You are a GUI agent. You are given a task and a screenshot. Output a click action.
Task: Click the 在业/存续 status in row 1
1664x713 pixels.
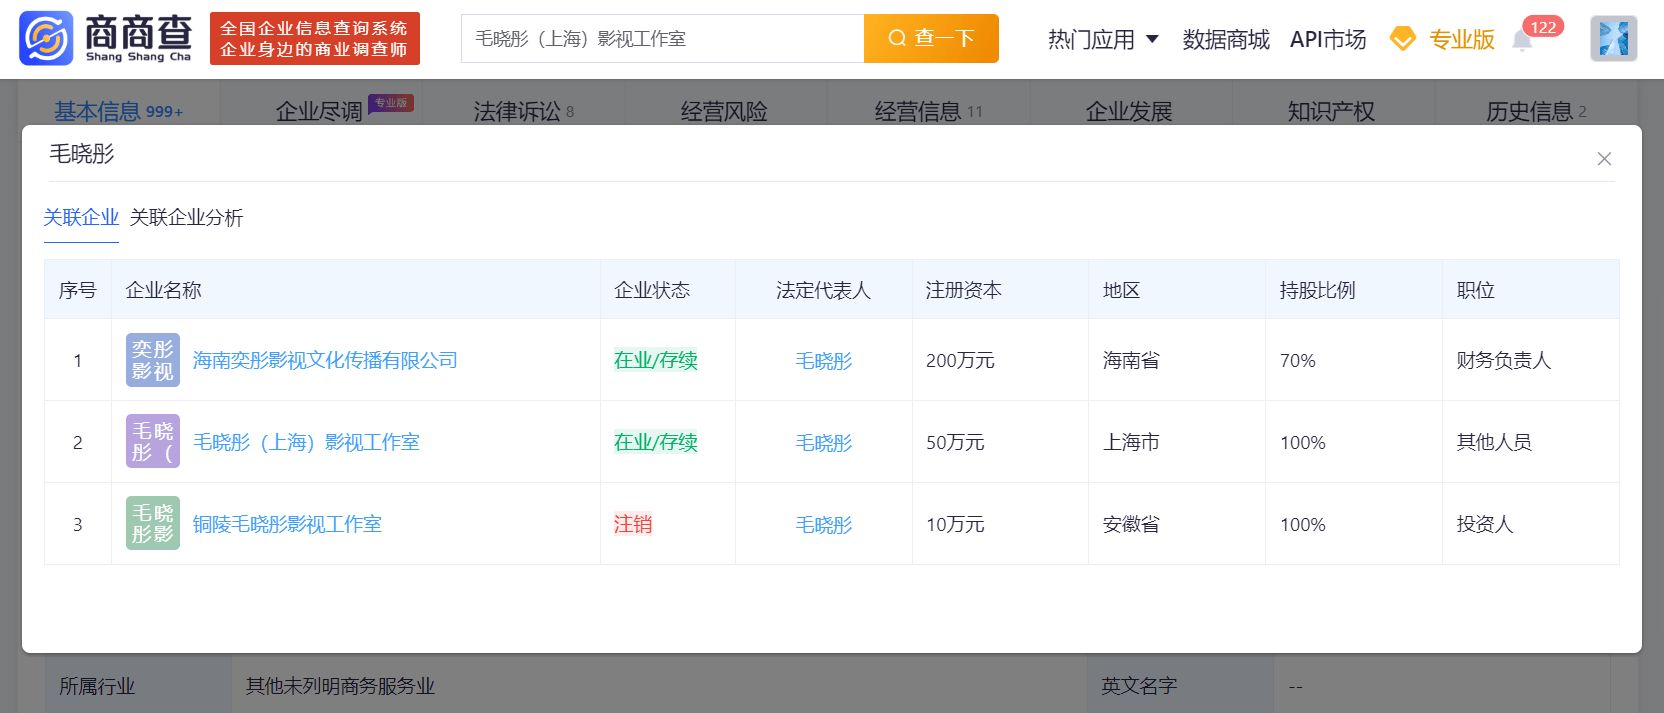point(656,360)
